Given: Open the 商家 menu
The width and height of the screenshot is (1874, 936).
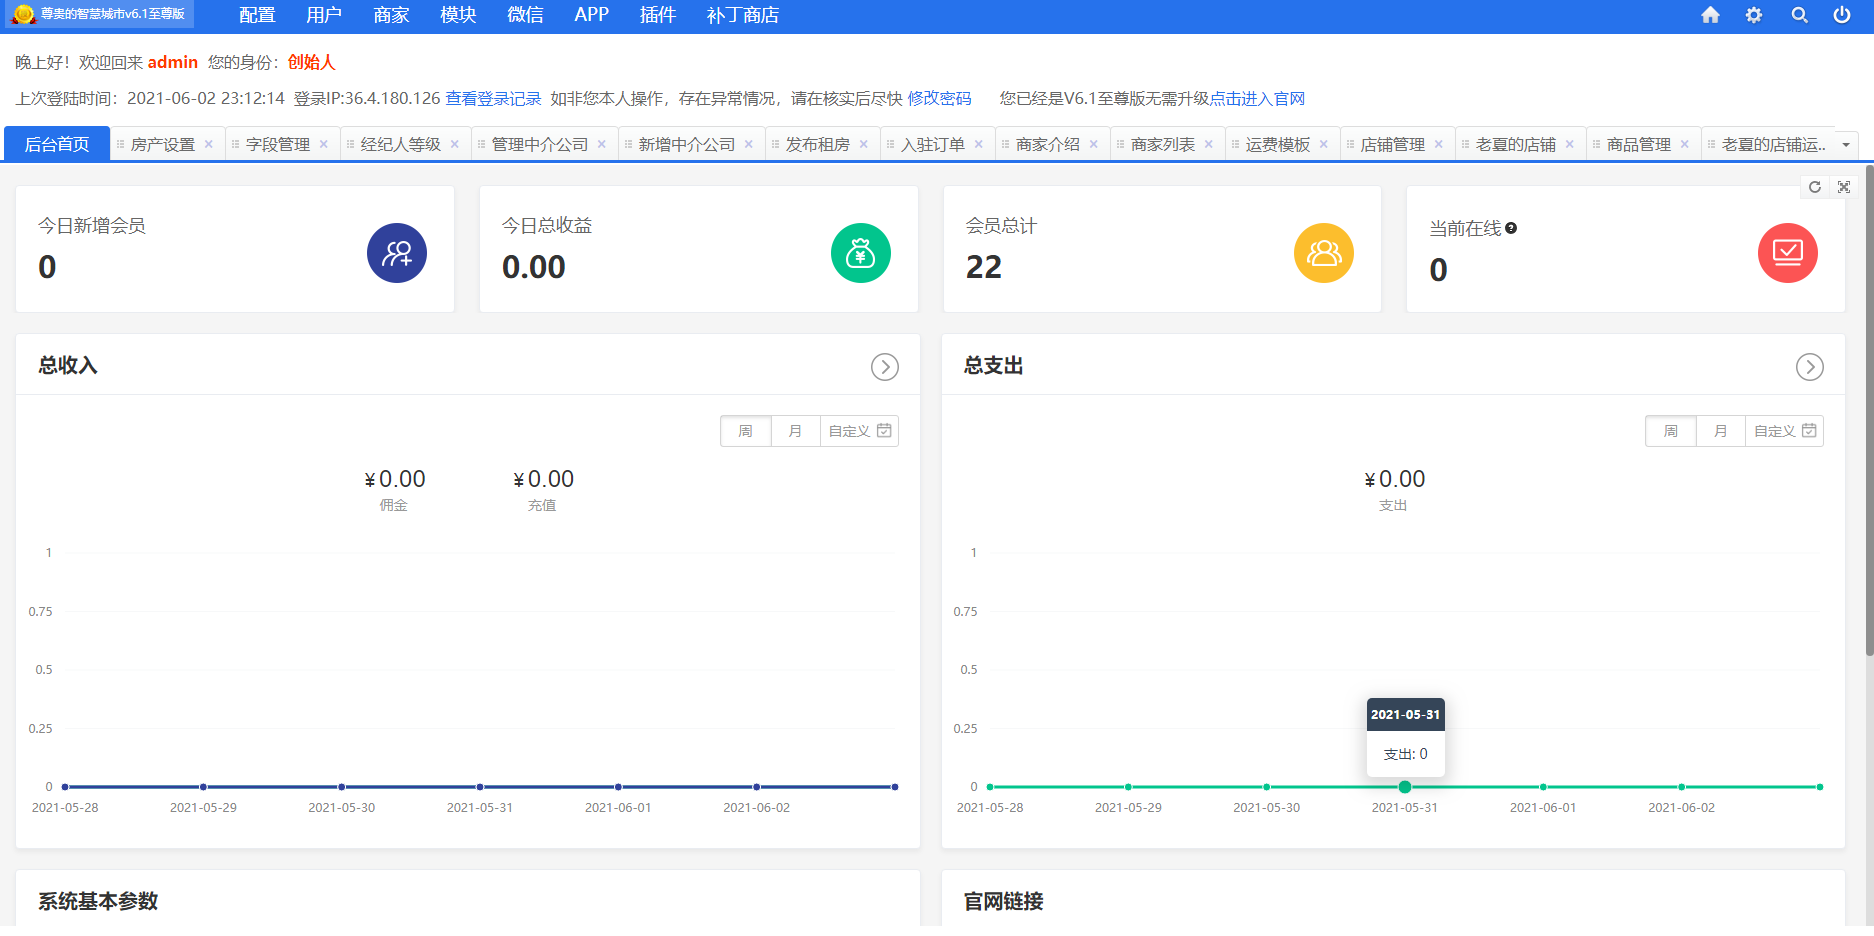Looking at the screenshot, I should pos(391,15).
